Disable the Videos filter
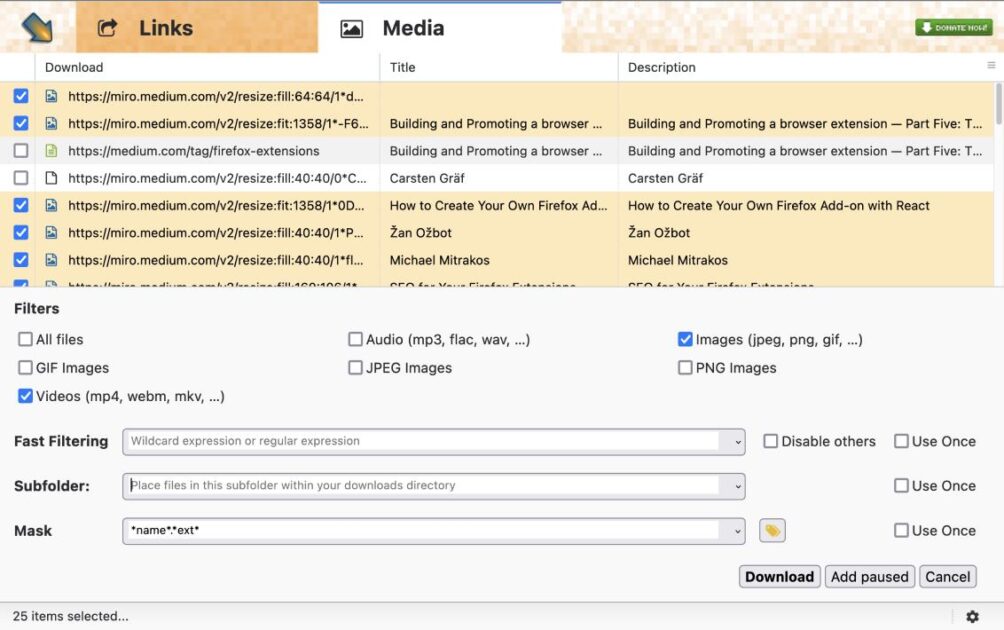1004x630 pixels. [x=25, y=395]
